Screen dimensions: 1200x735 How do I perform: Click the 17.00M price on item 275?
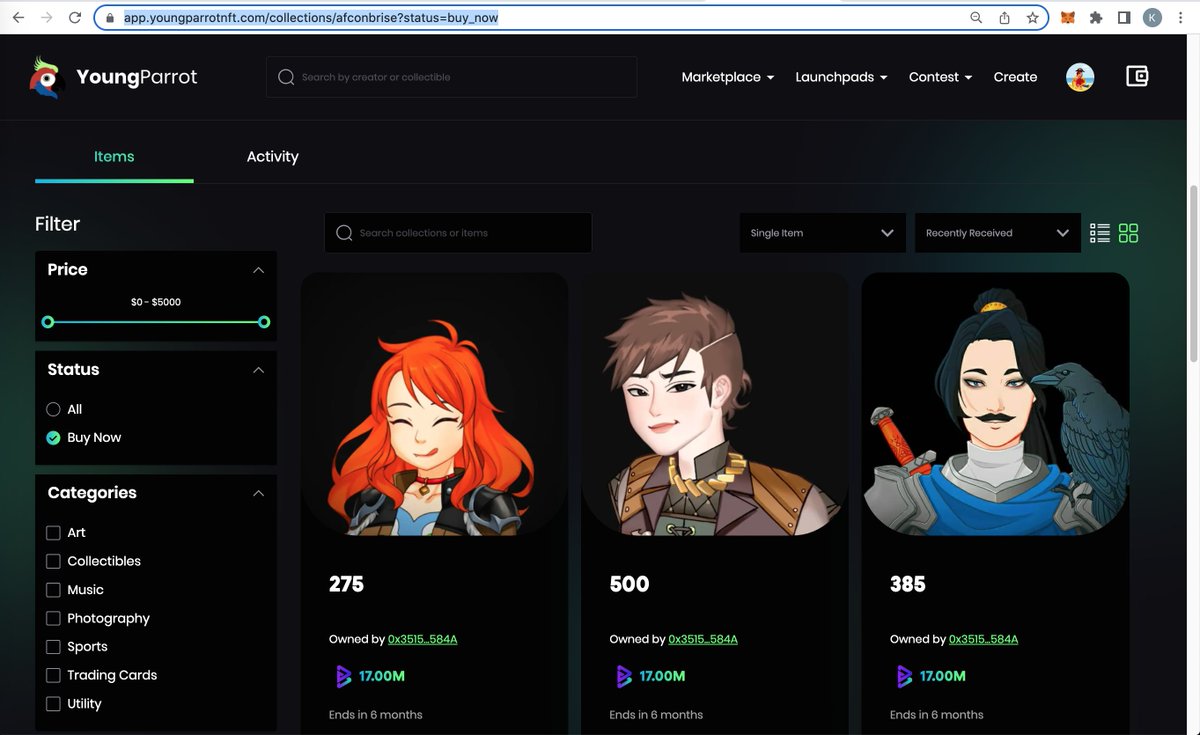[x=382, y=676]
